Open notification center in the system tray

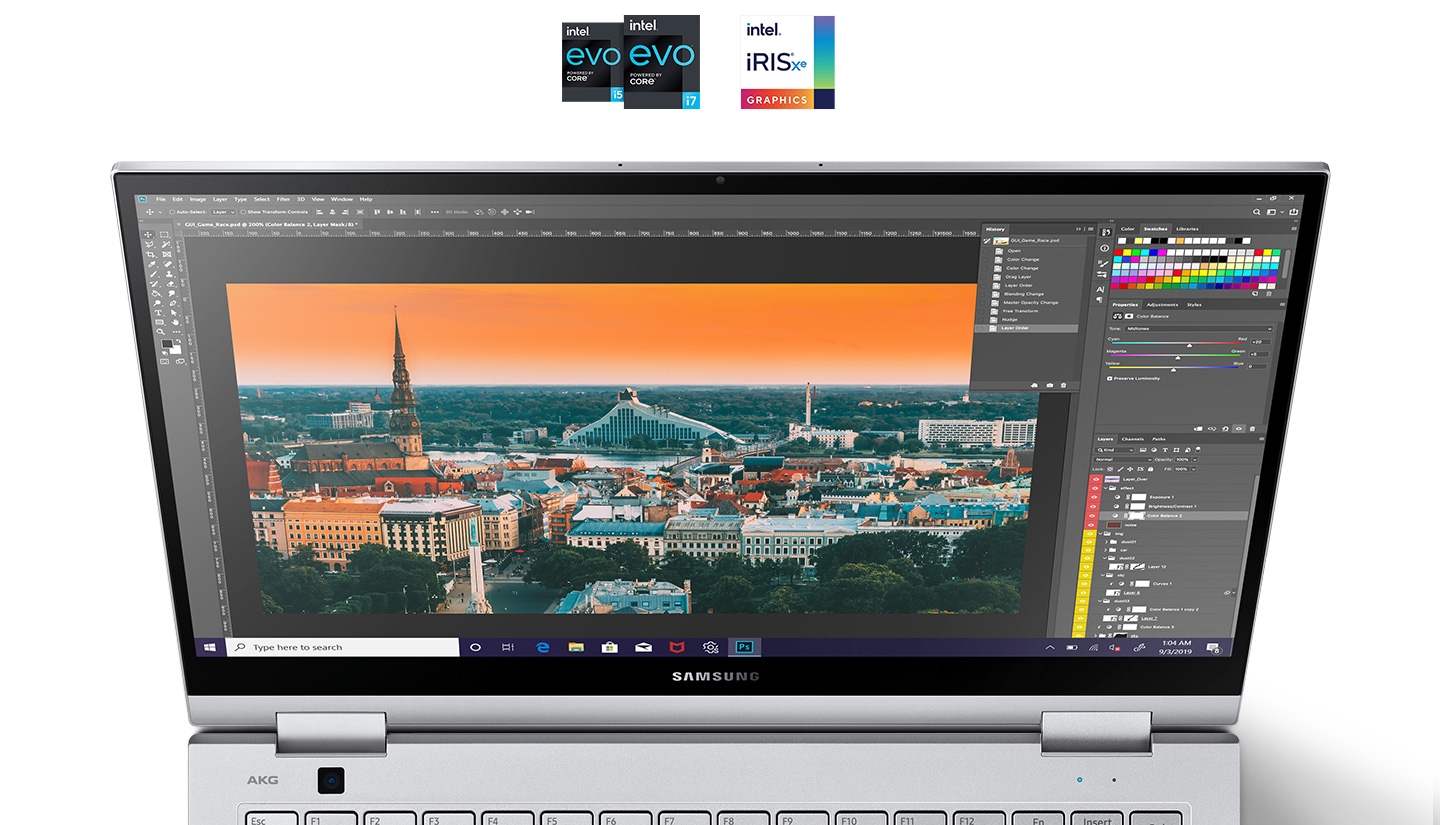click(x=1213, y=648)
